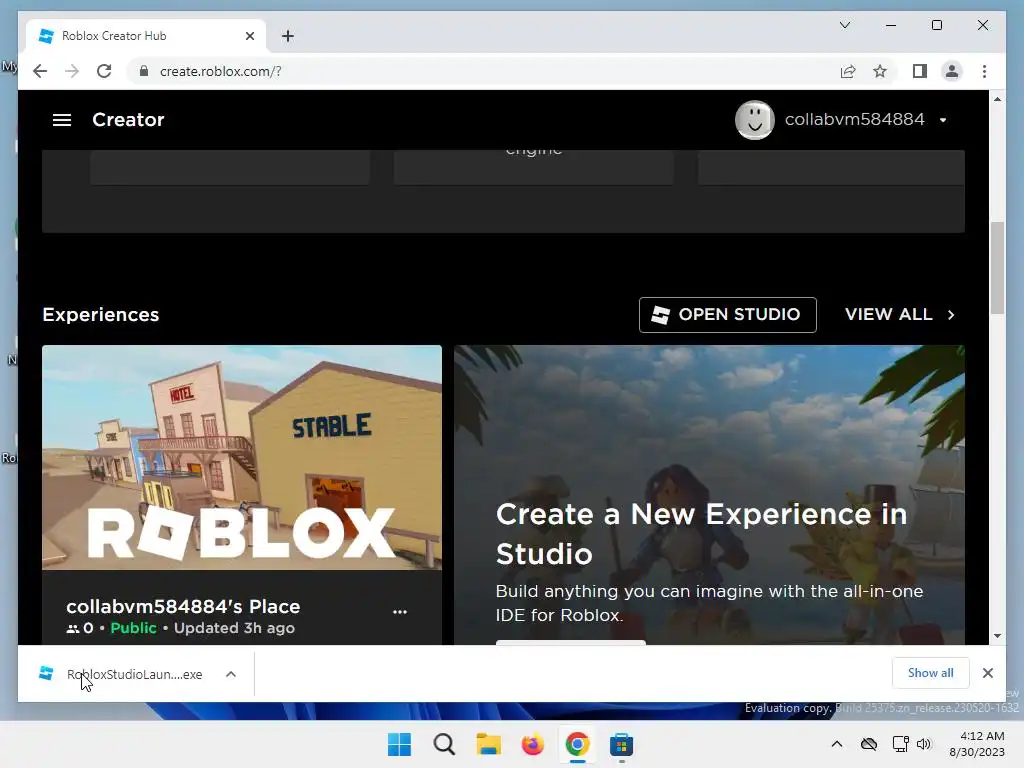Screen dimensions: 1024x768
Task: Close the Roblox Creator Hub tab
Action: tap(249, 36)
